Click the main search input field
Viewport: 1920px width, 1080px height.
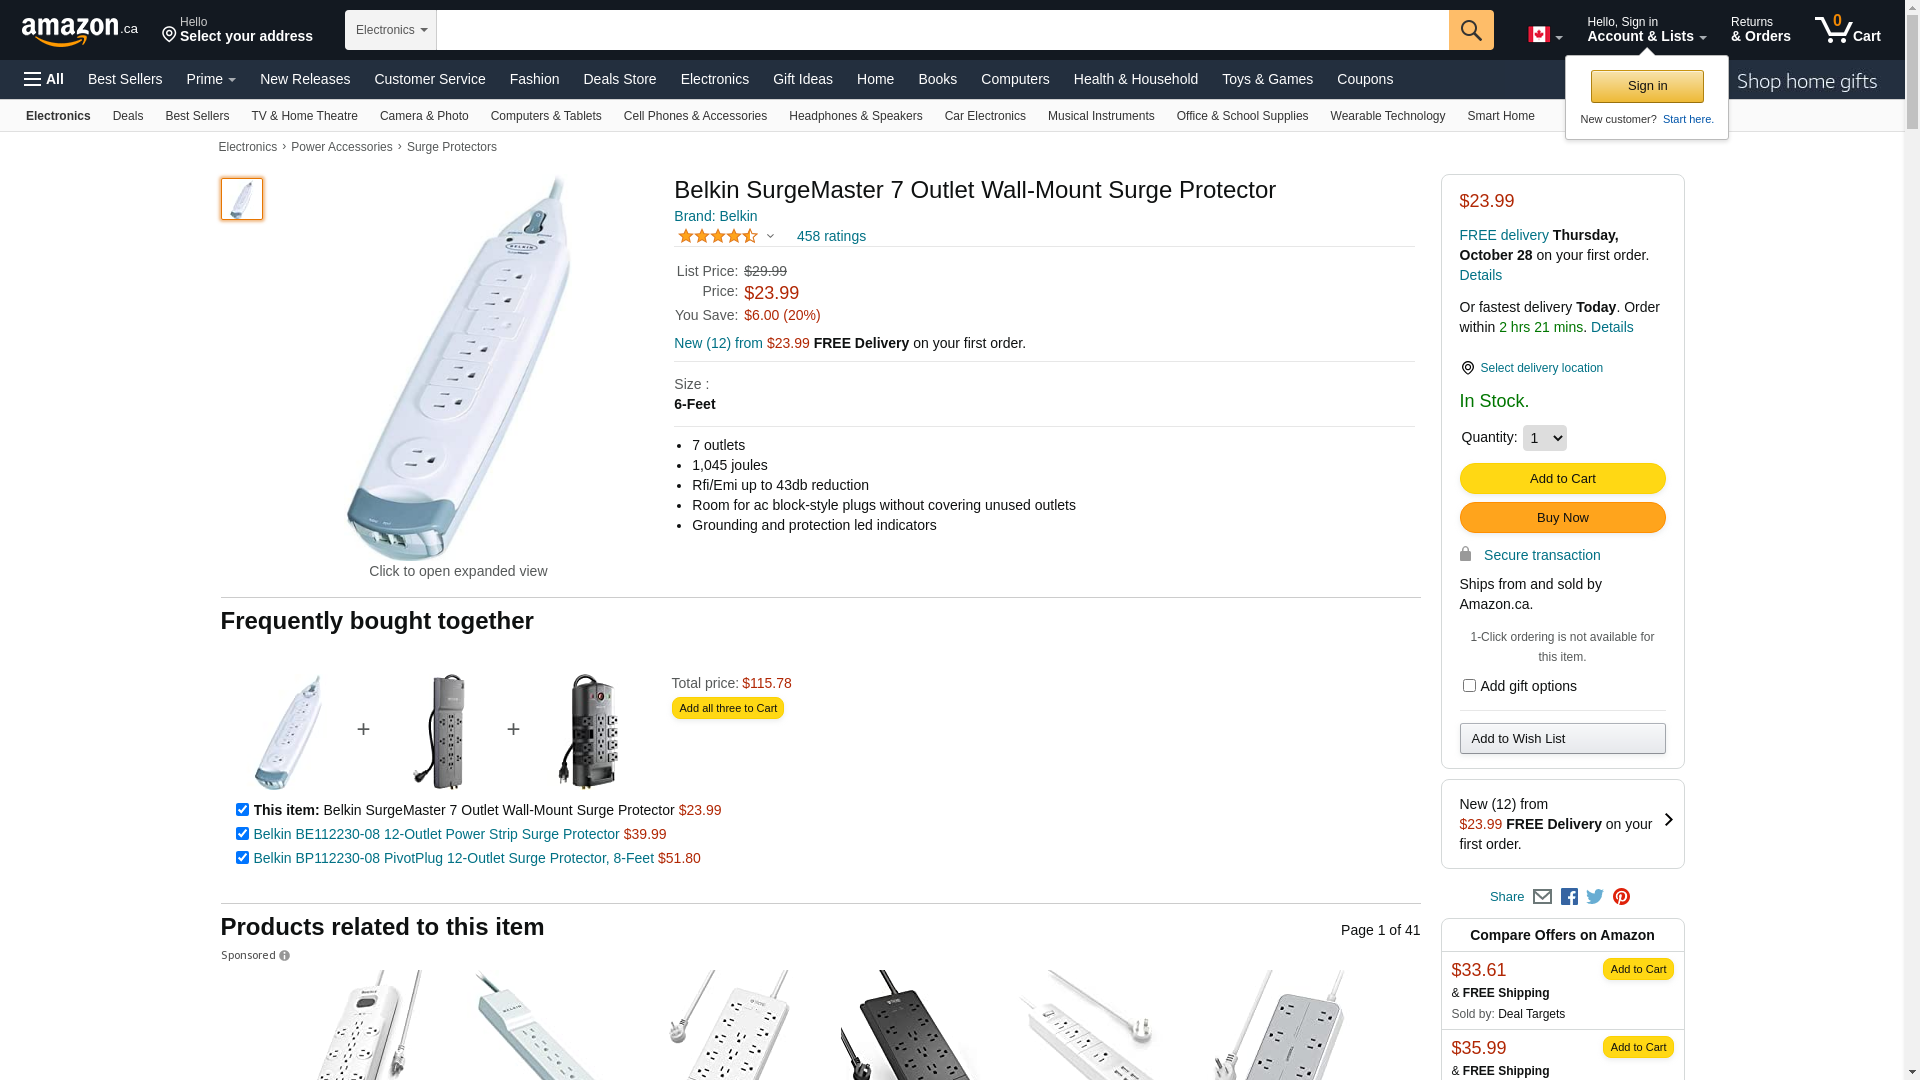942,30
